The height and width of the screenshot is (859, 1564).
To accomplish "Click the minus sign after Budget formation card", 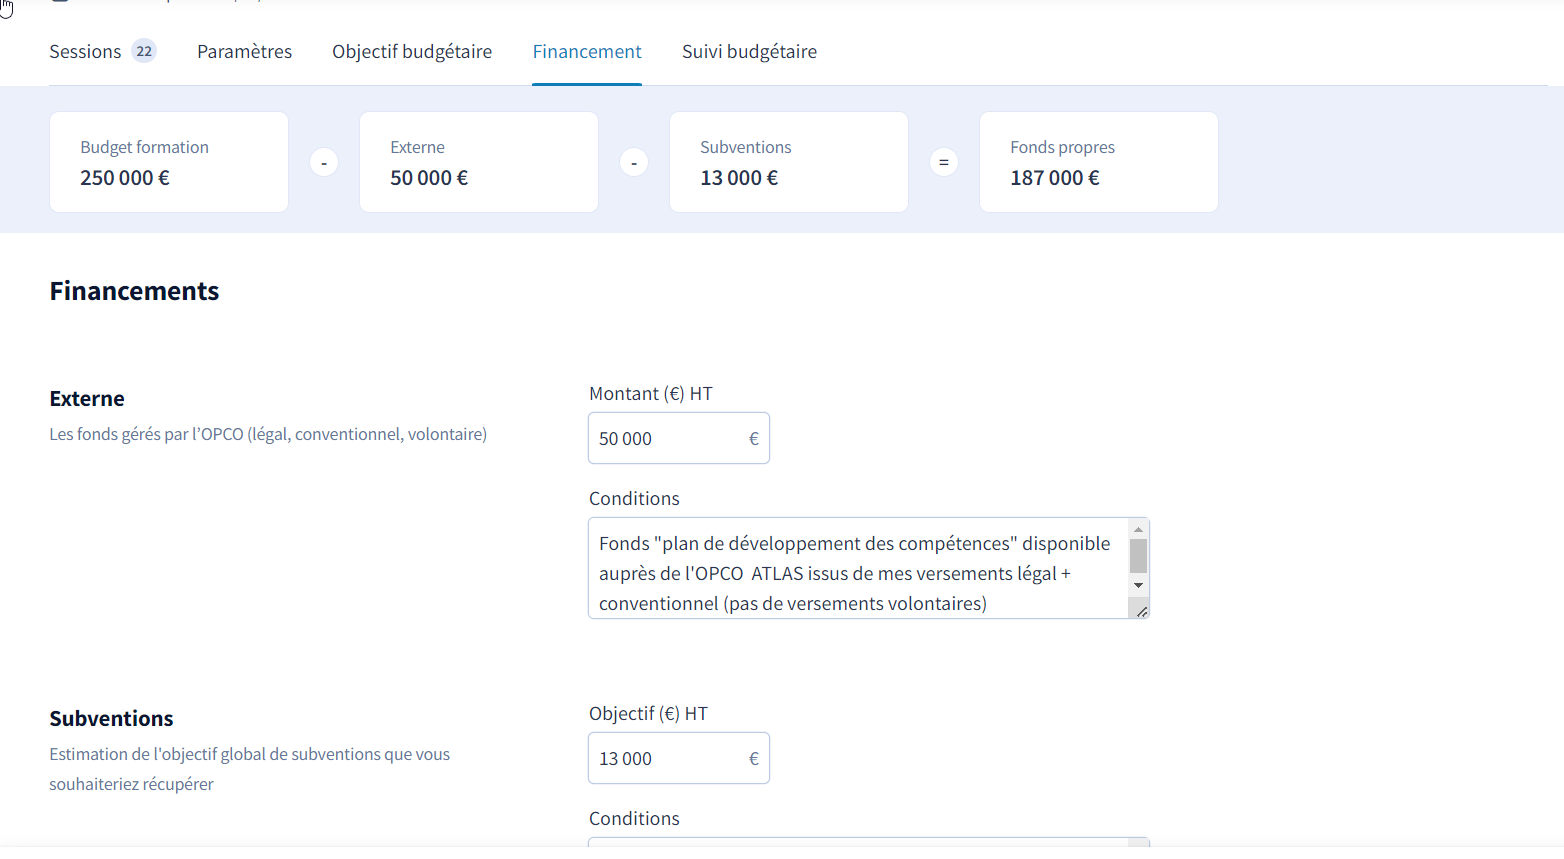I will 324,162.
